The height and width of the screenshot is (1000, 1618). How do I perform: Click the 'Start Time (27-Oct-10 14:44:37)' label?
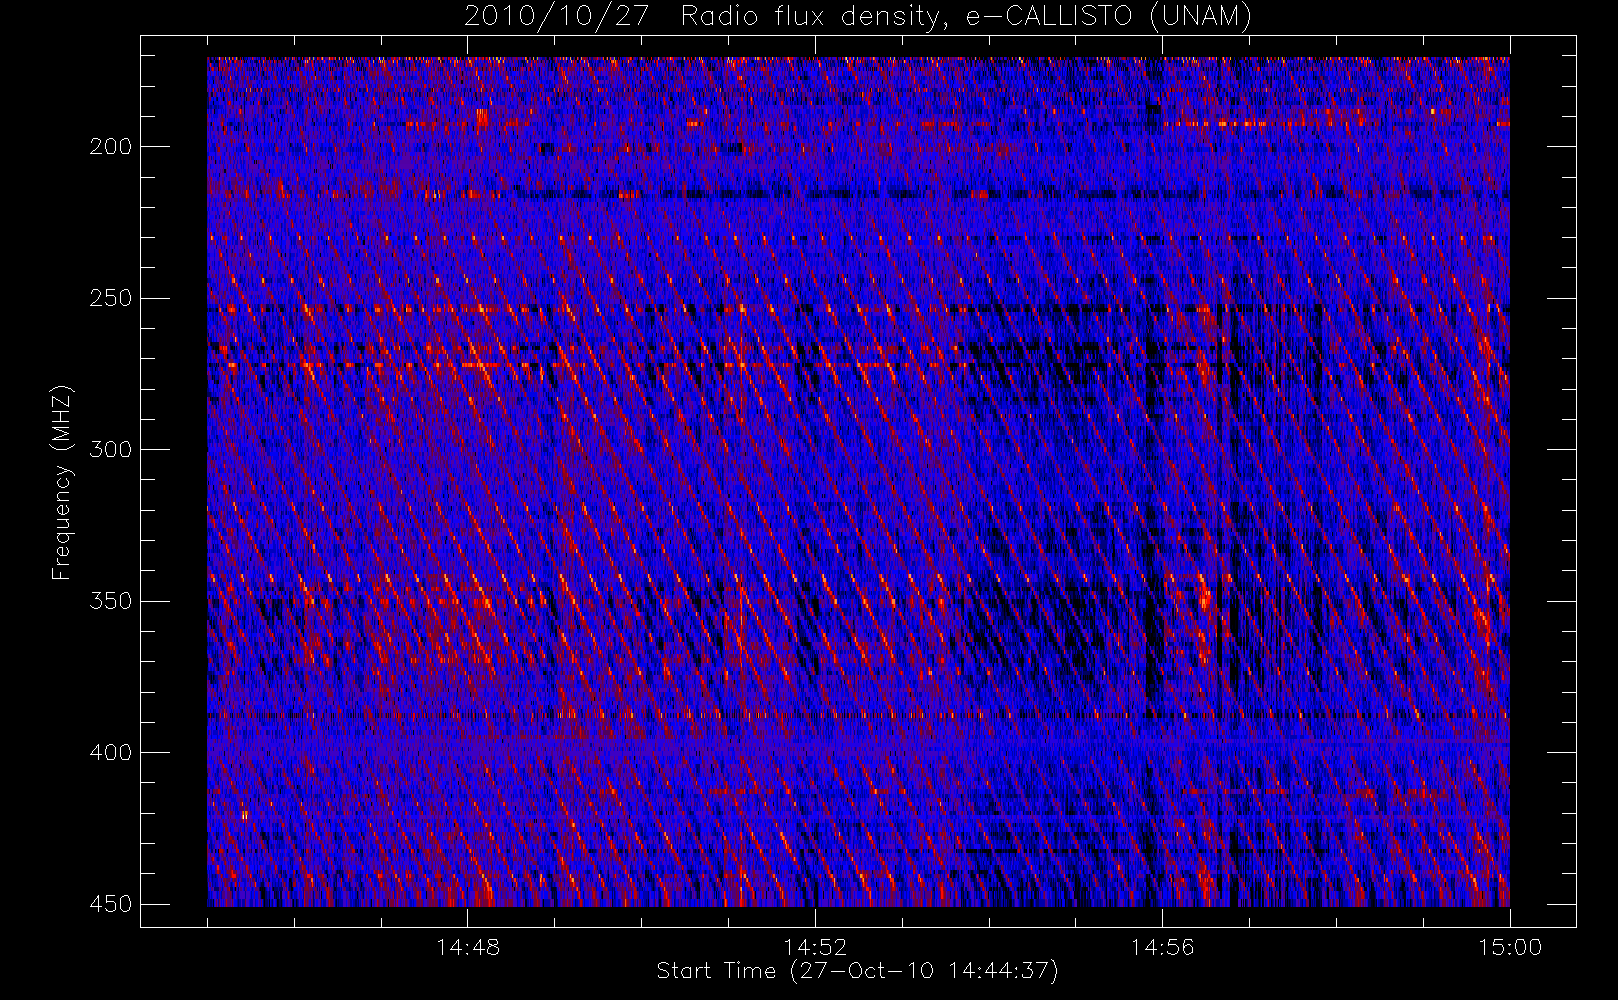857,971
